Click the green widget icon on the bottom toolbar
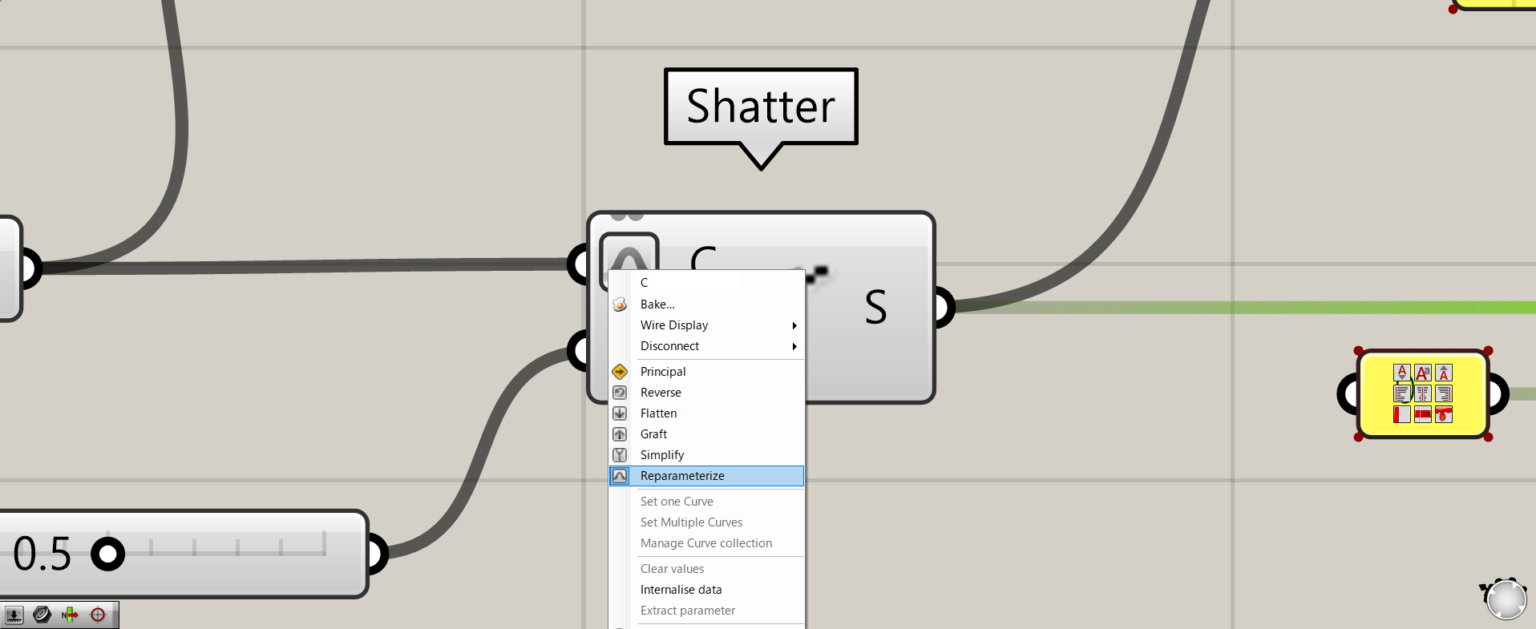Screen dimensions: 1536x629 [x=70, y=614]
